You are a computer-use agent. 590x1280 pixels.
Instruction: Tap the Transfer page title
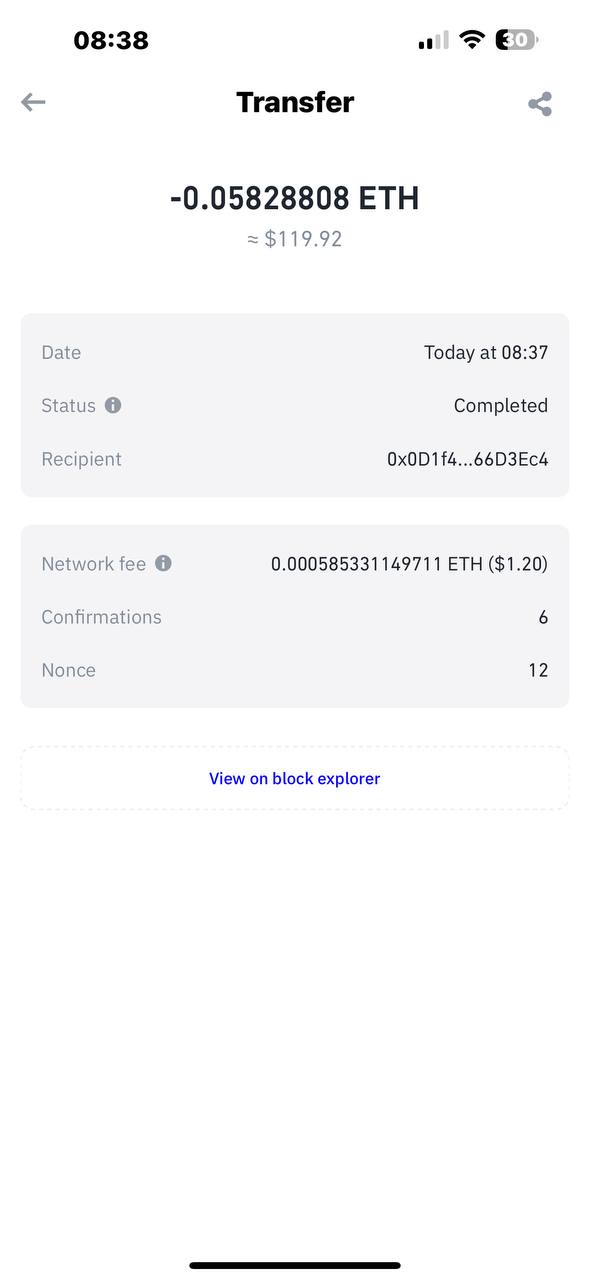point(295,102)
